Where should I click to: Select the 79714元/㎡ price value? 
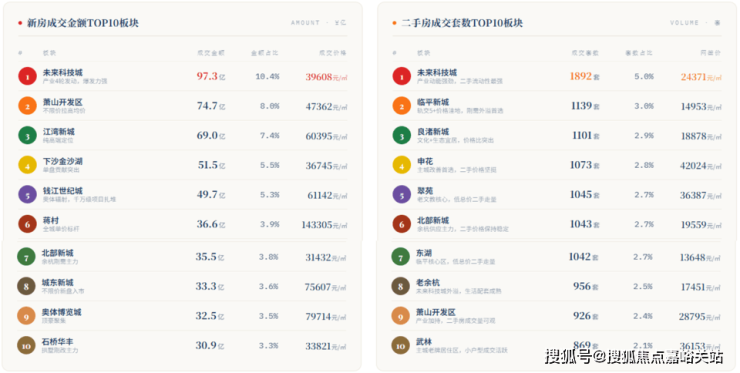(326, 317)
